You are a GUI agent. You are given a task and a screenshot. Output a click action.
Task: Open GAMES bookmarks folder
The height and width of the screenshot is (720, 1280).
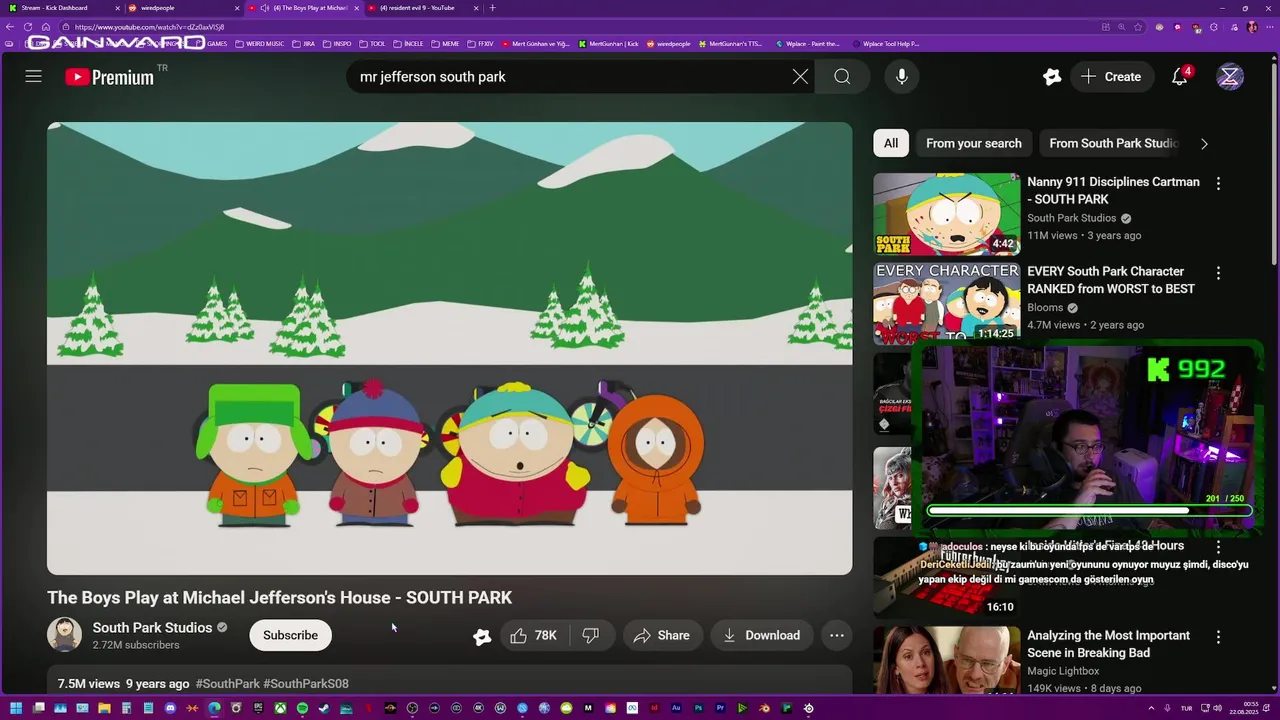[x=213, y=44]
